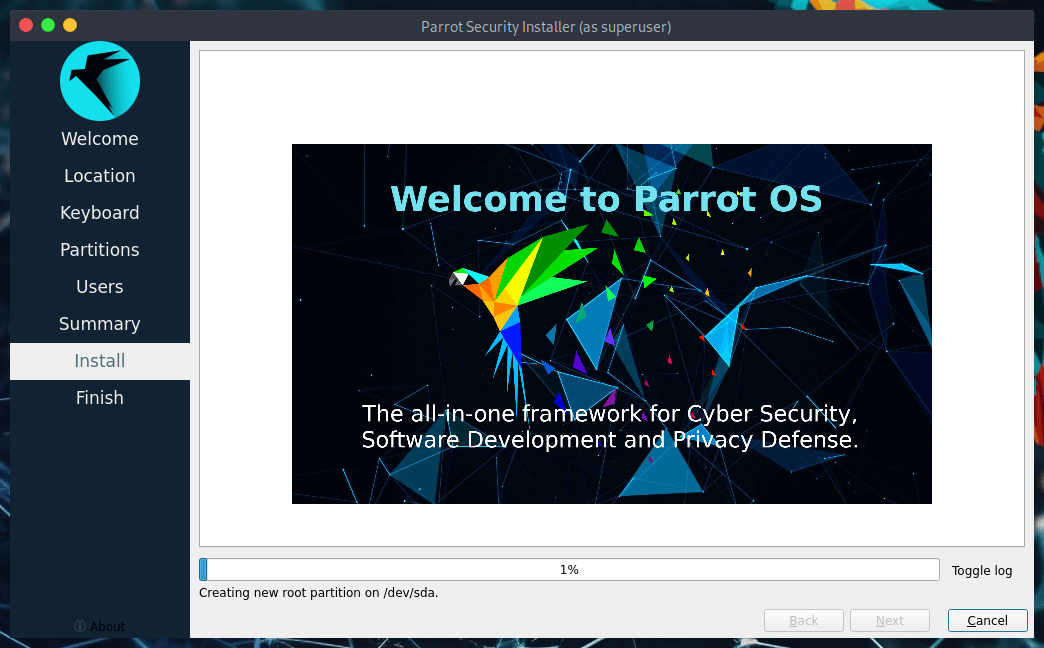
Task: Select the Users step
Action: click(99, 286)
